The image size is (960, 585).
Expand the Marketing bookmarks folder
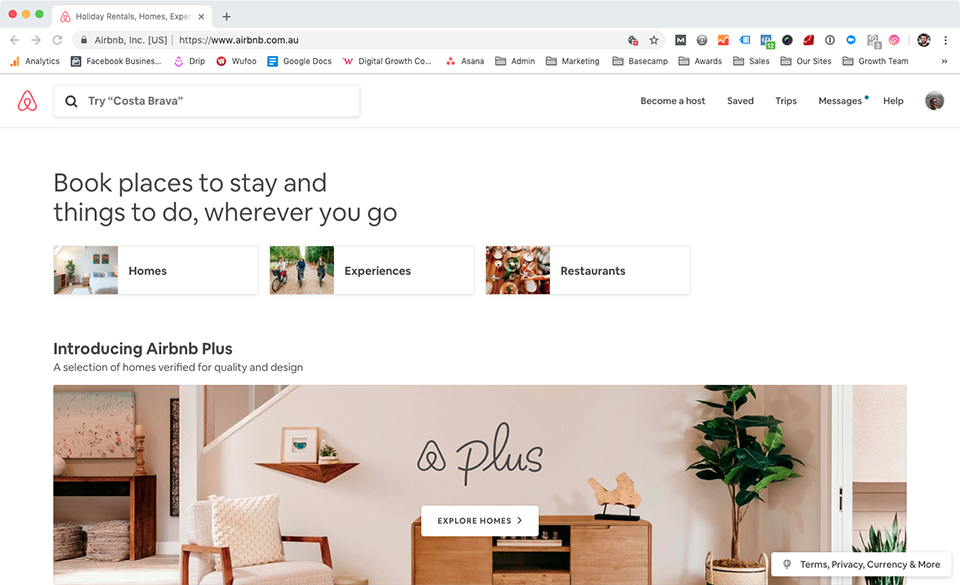point(573,61)
